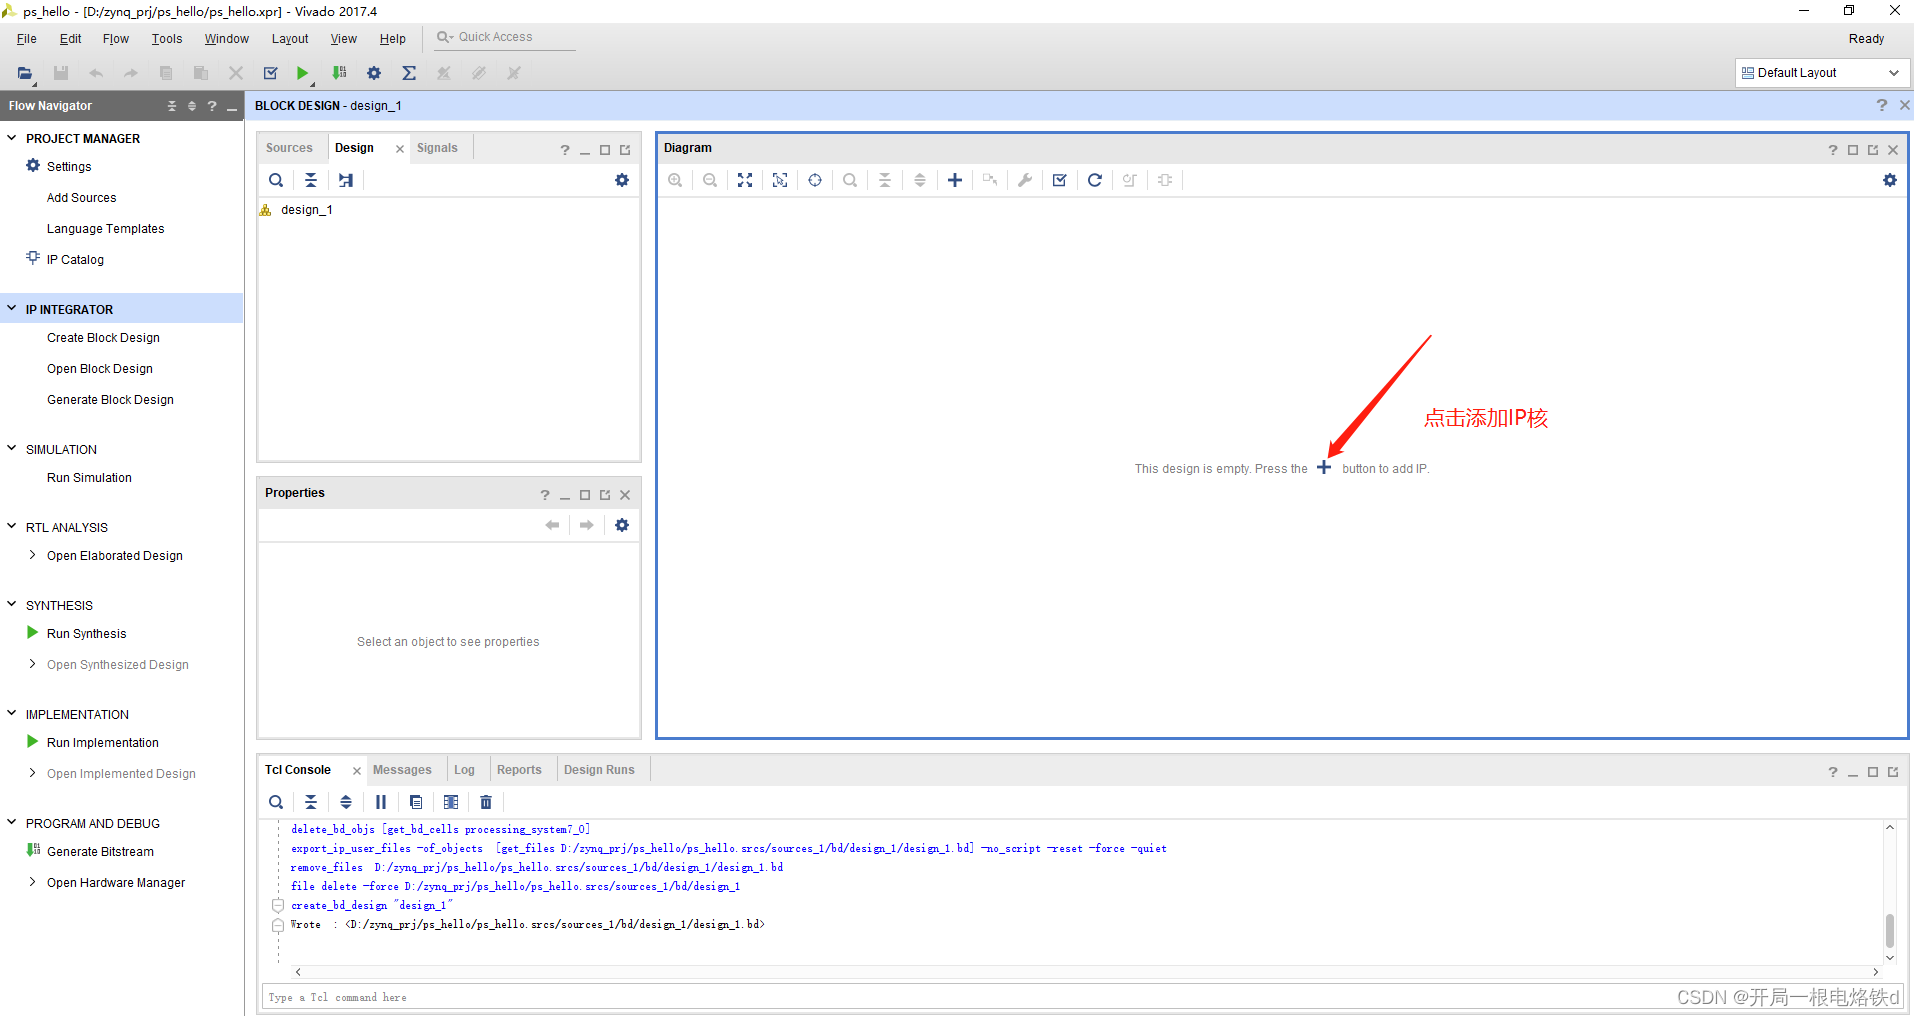Open the Reports tab
Viewport: 1914px width, 1016px height.
[x=519, y=770]
